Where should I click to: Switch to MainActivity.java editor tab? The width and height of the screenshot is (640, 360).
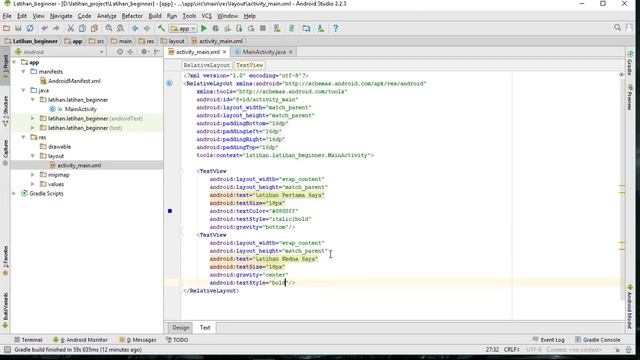click(264, 52)
